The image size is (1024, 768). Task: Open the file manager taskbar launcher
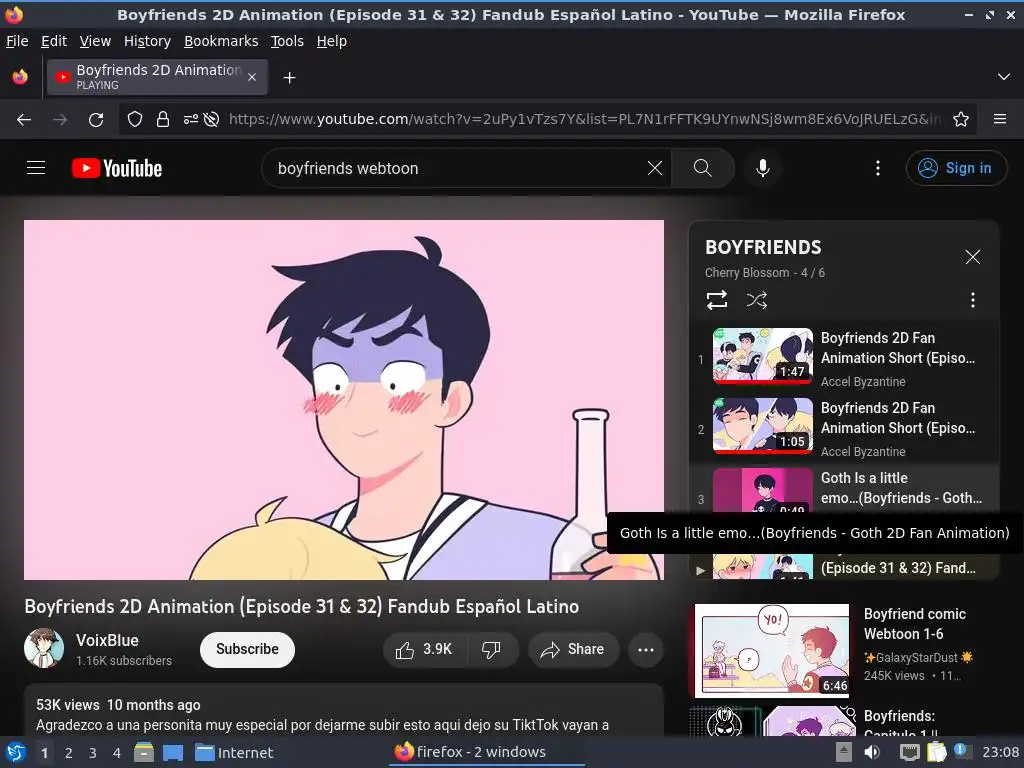(x=143, y=752)
